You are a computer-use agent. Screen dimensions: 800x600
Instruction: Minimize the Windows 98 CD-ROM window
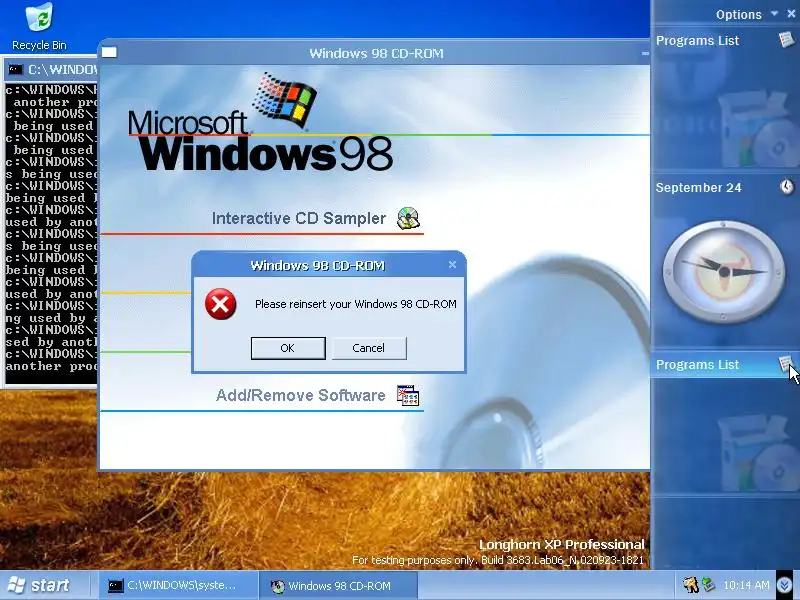(x=644, y=53)
